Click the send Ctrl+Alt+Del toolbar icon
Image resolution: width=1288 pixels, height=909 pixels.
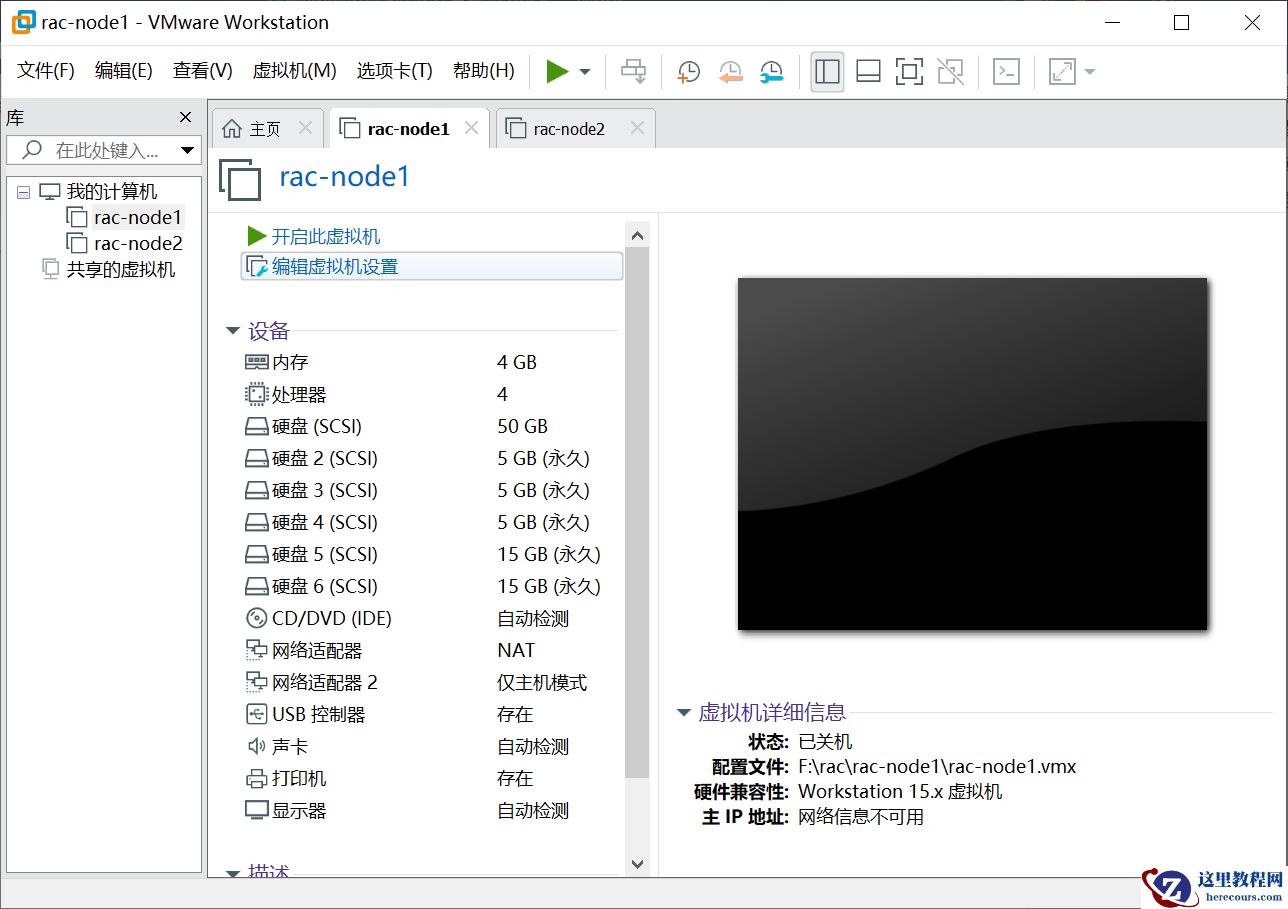pos(633,71)
